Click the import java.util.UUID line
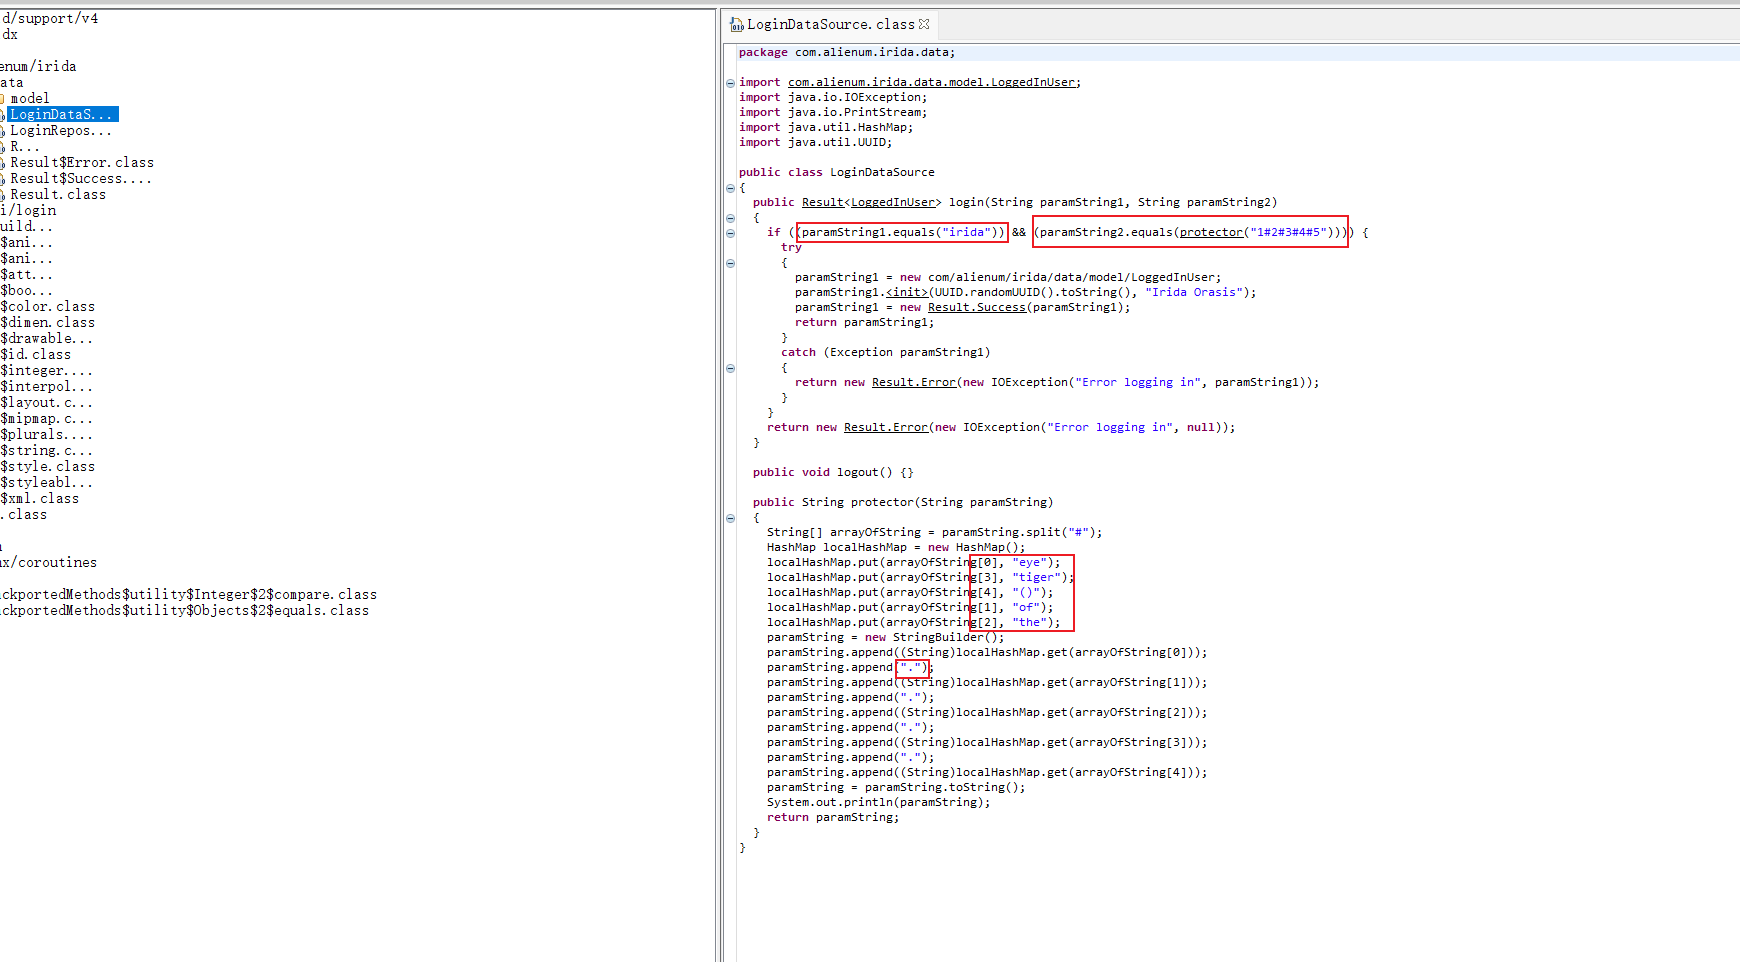Screen dimensions: 1740x962 (x=815, y=142)
